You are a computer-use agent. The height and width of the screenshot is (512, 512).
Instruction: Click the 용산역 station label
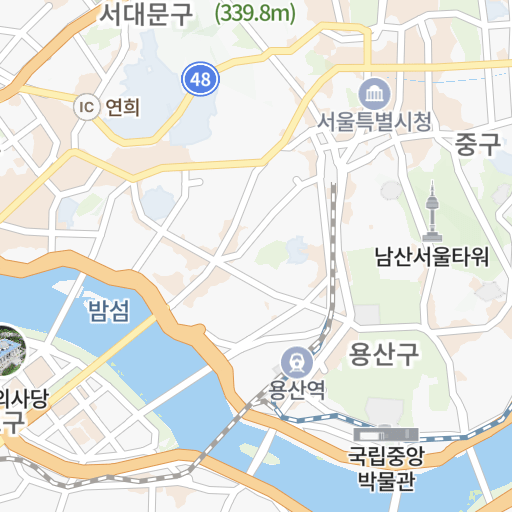click(x=297, y=390)
